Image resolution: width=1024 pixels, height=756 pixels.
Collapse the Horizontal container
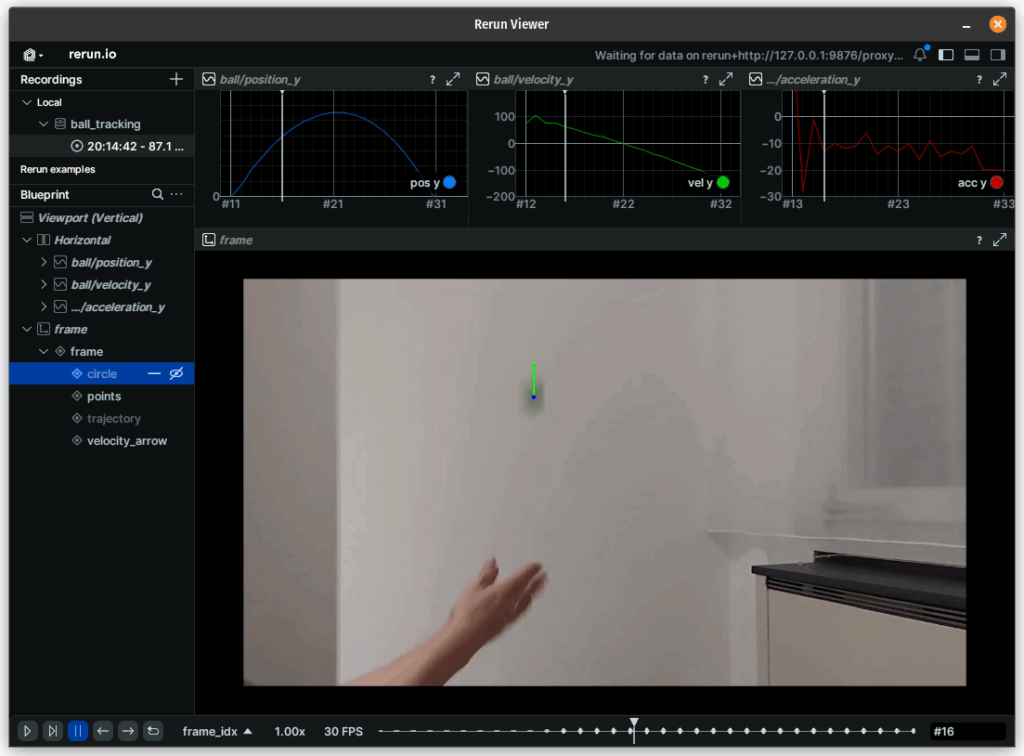(x=27, y=240)
